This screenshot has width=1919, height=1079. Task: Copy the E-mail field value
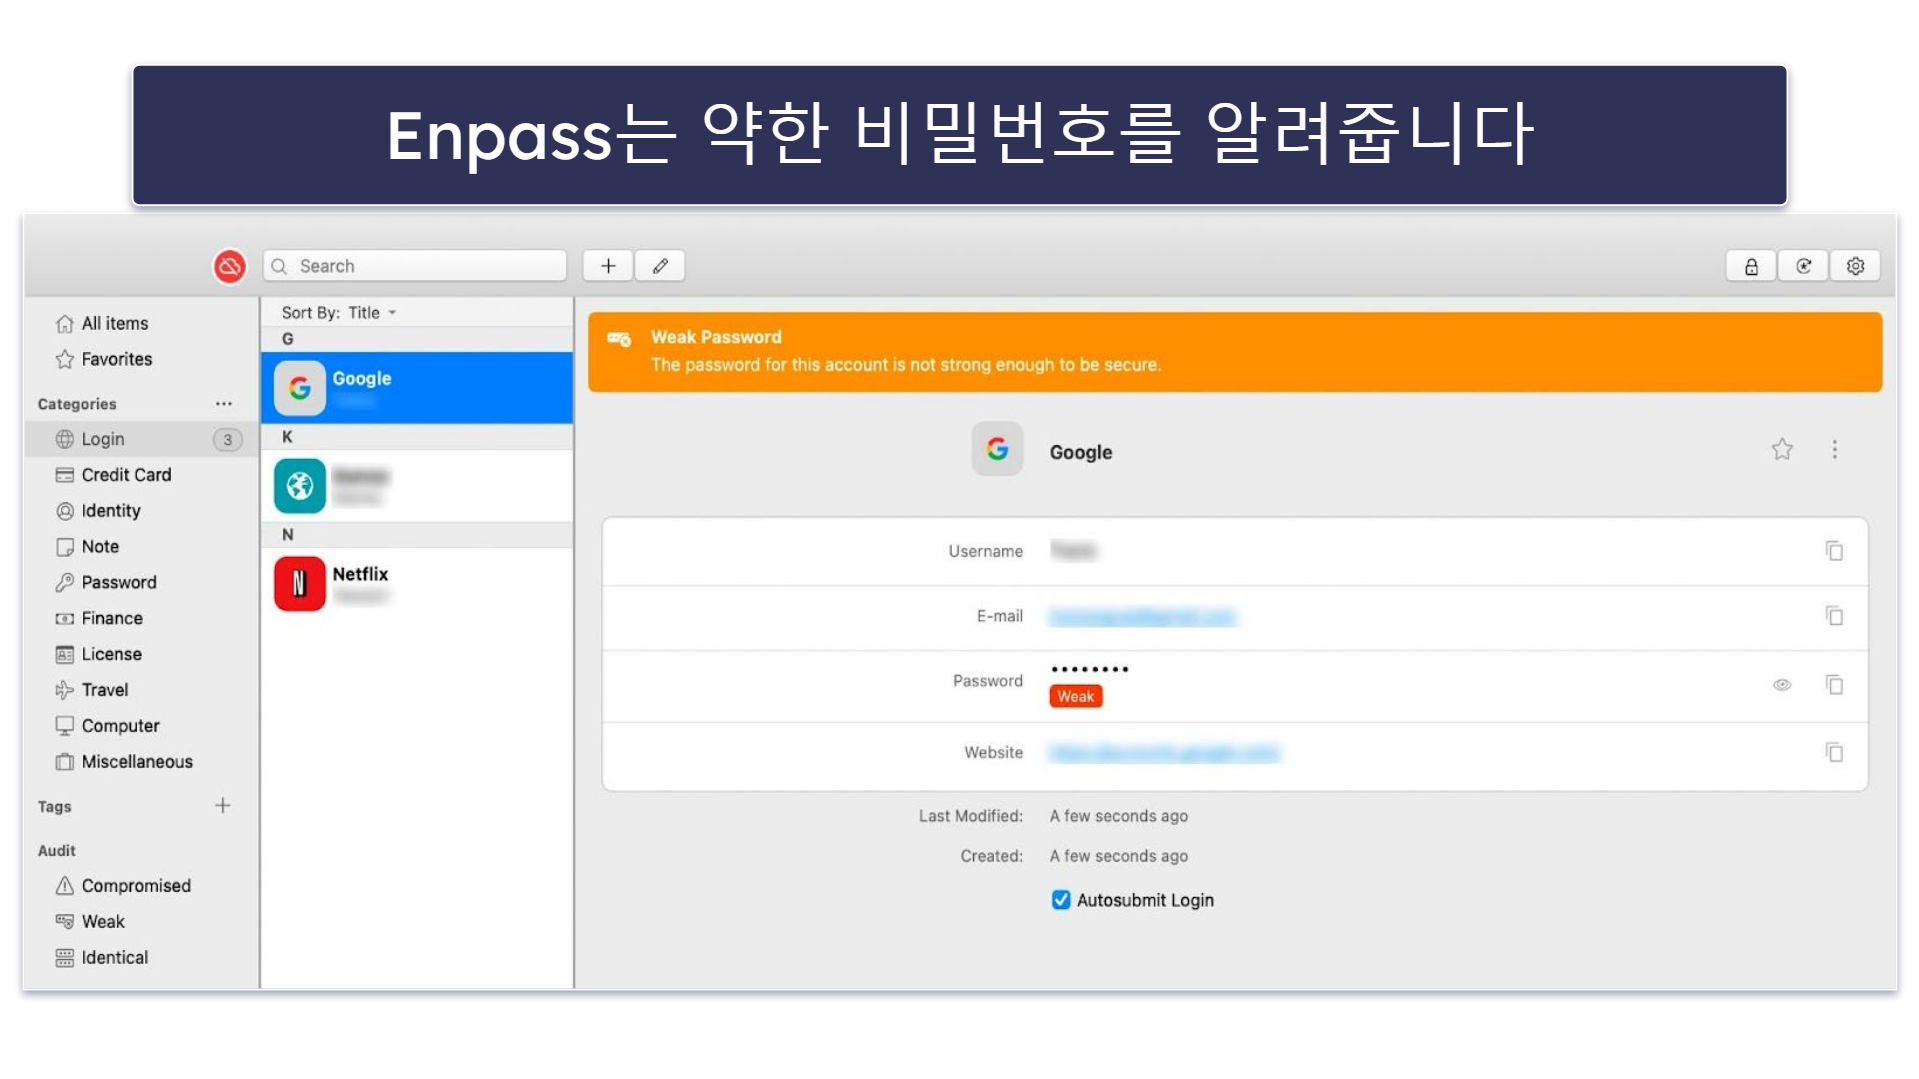click(x=1834, y=616)
